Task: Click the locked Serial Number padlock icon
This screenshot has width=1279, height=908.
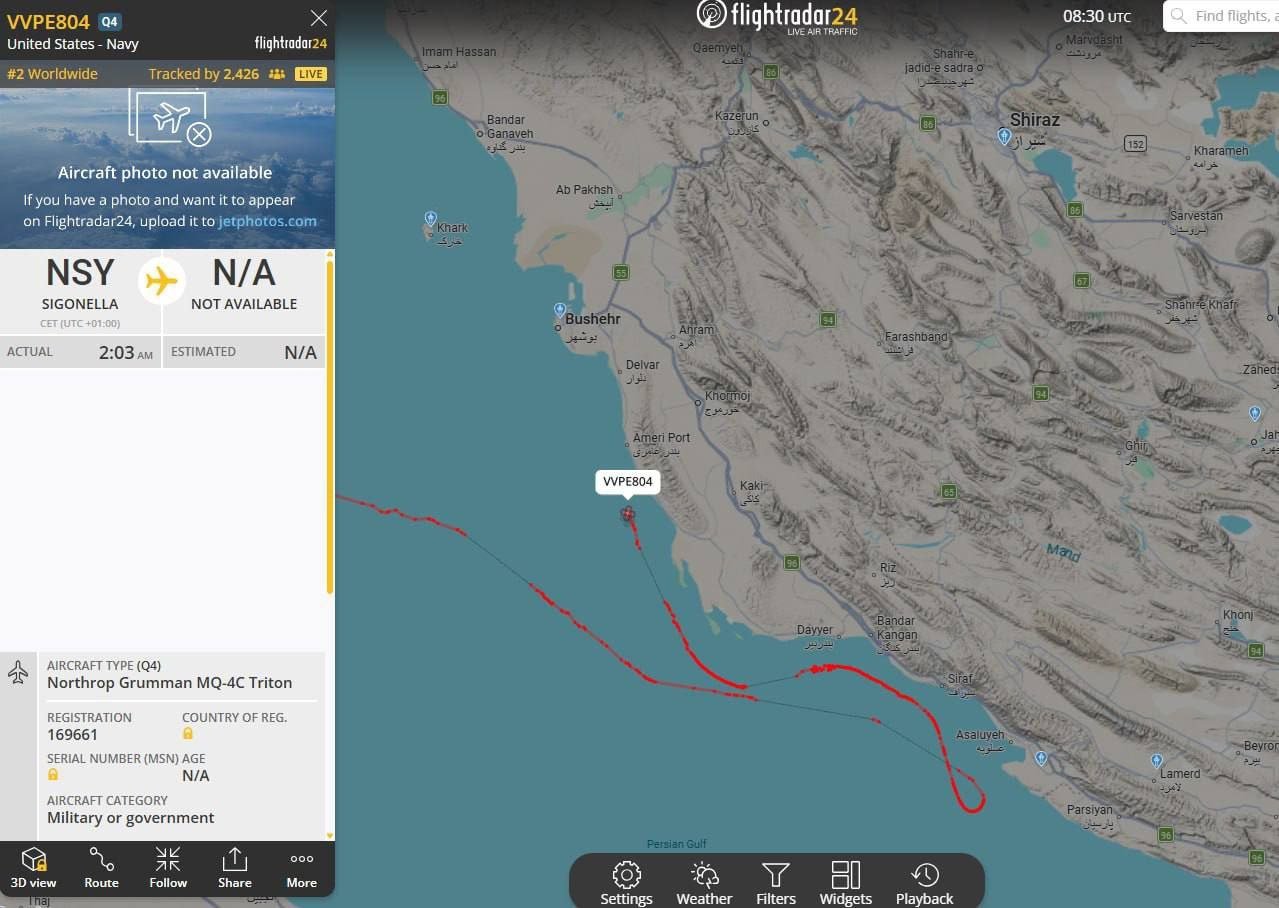Action: [x=53, y=775]
